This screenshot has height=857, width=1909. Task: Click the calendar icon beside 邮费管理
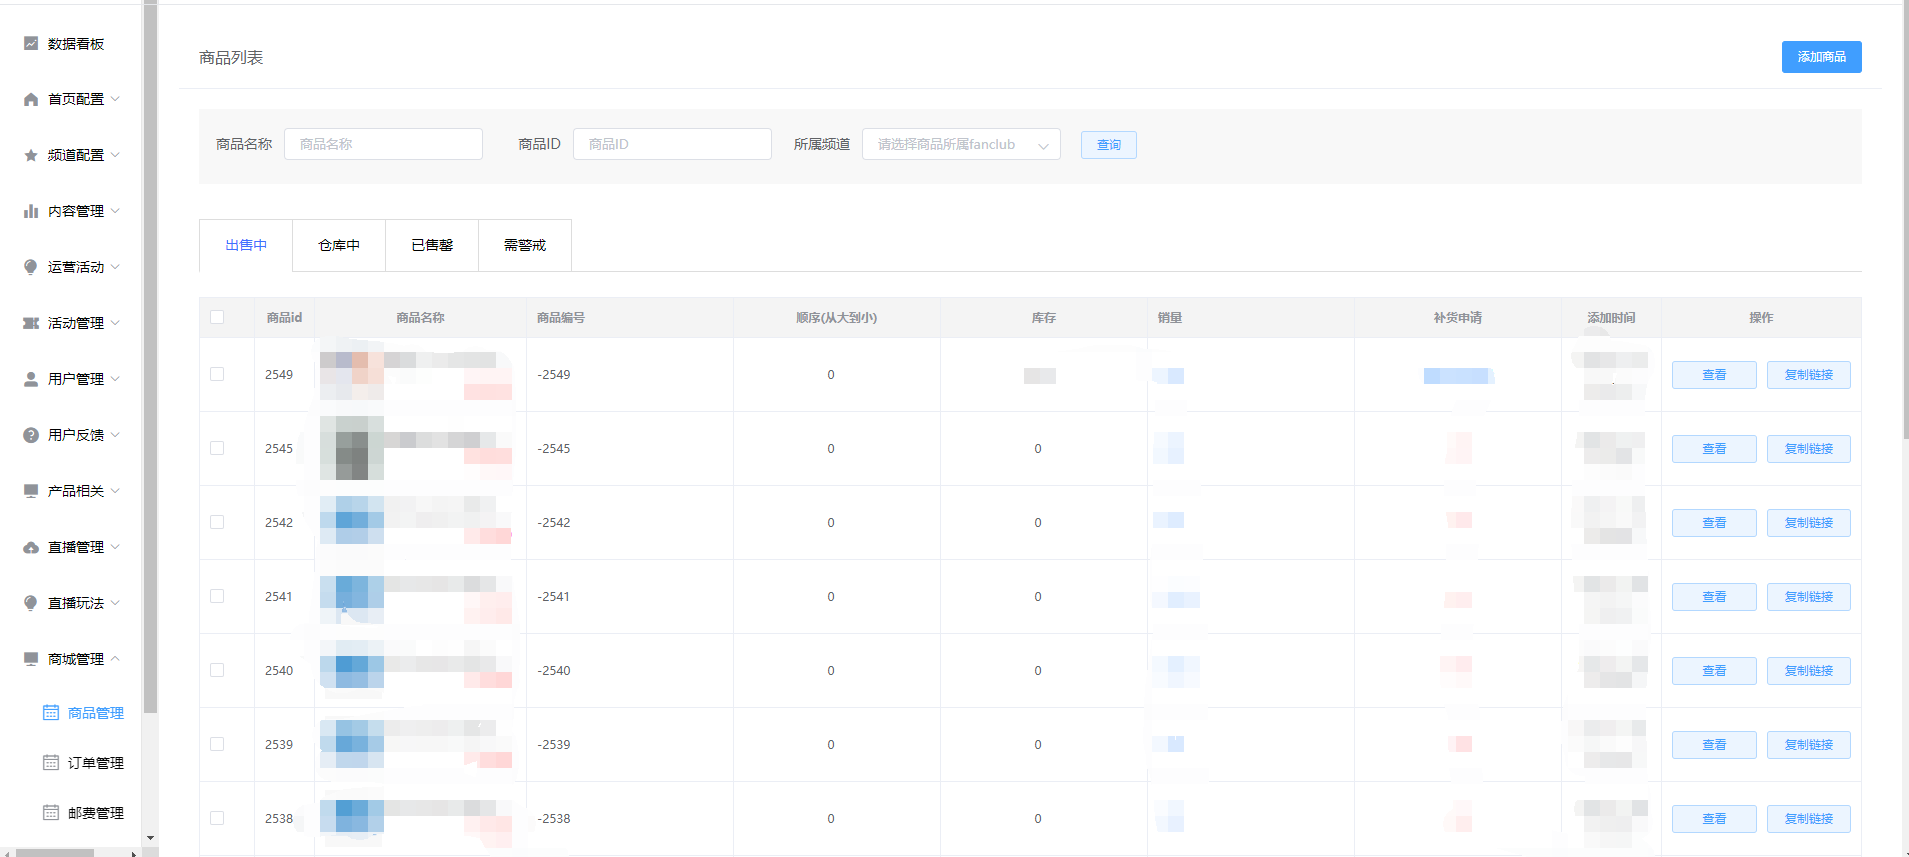(51, 813)
